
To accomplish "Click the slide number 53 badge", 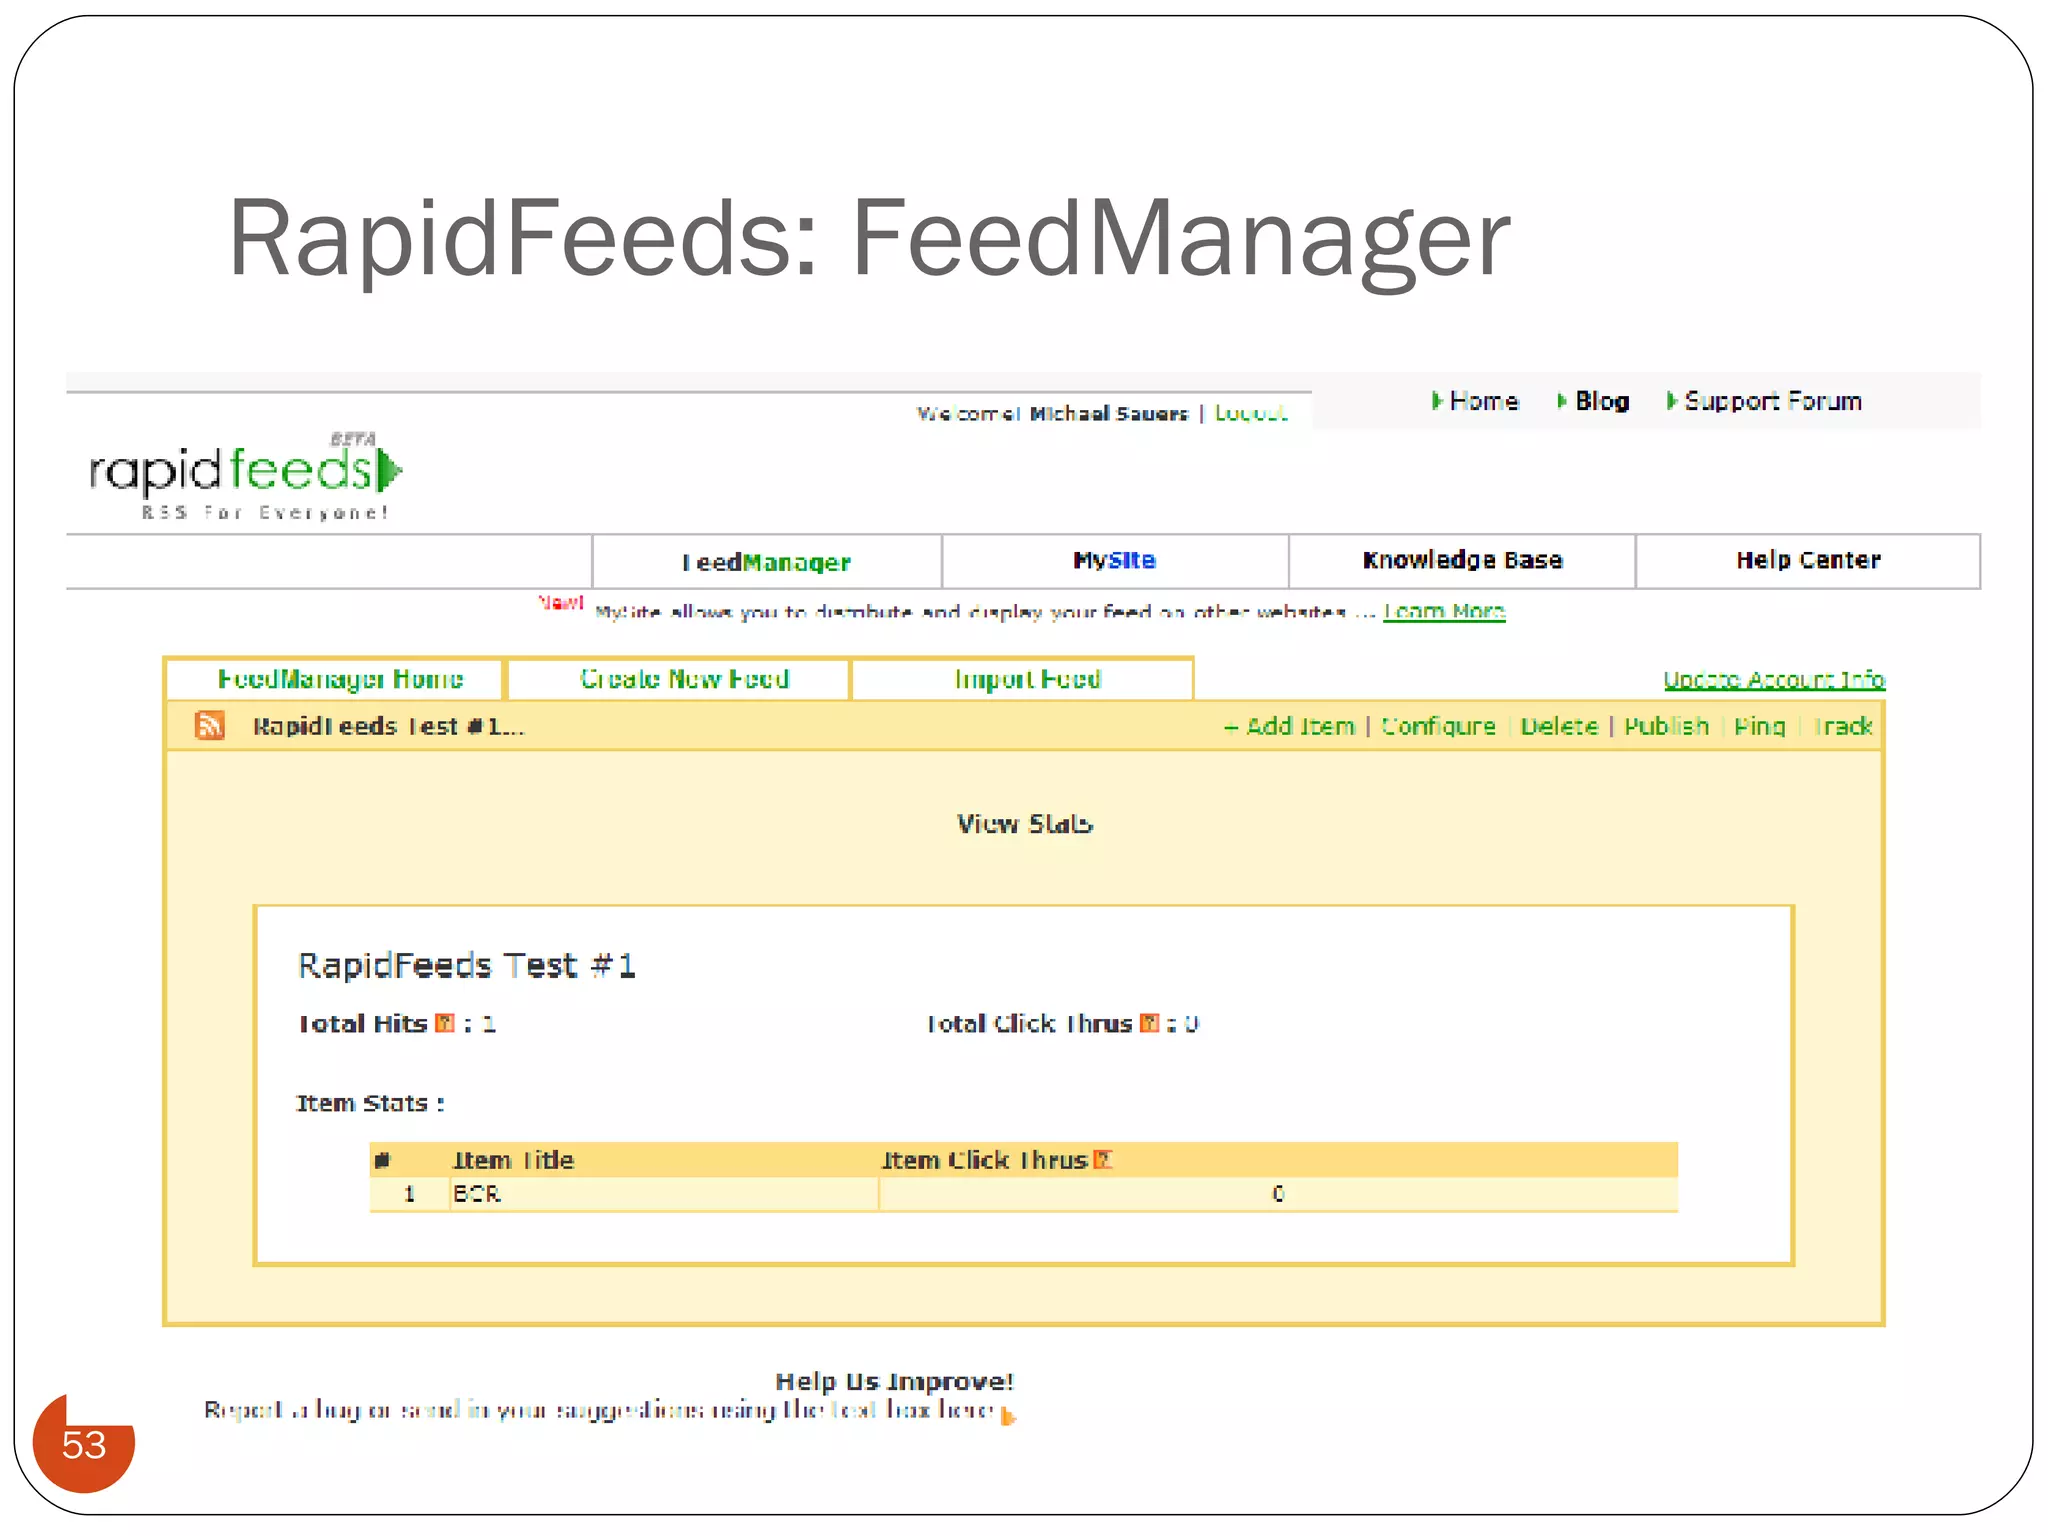I will coord(84,1444).
